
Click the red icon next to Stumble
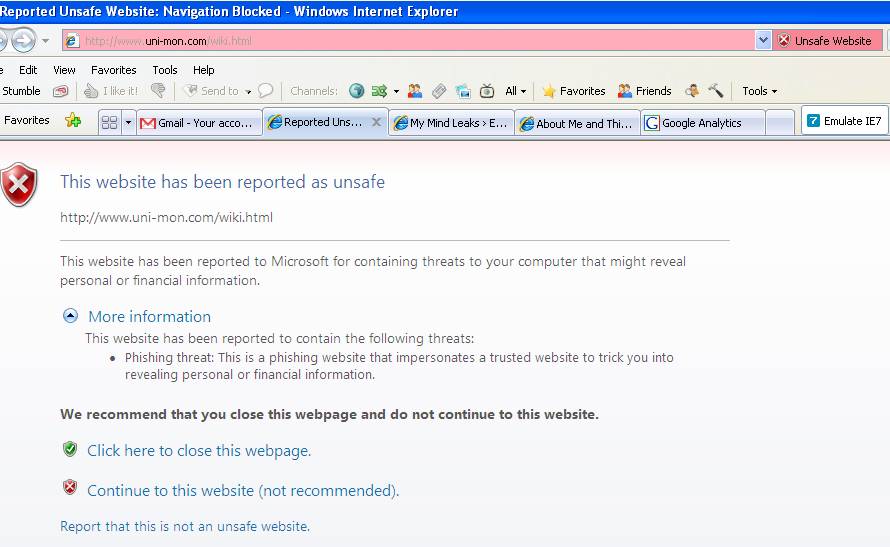tap(61, 91)
